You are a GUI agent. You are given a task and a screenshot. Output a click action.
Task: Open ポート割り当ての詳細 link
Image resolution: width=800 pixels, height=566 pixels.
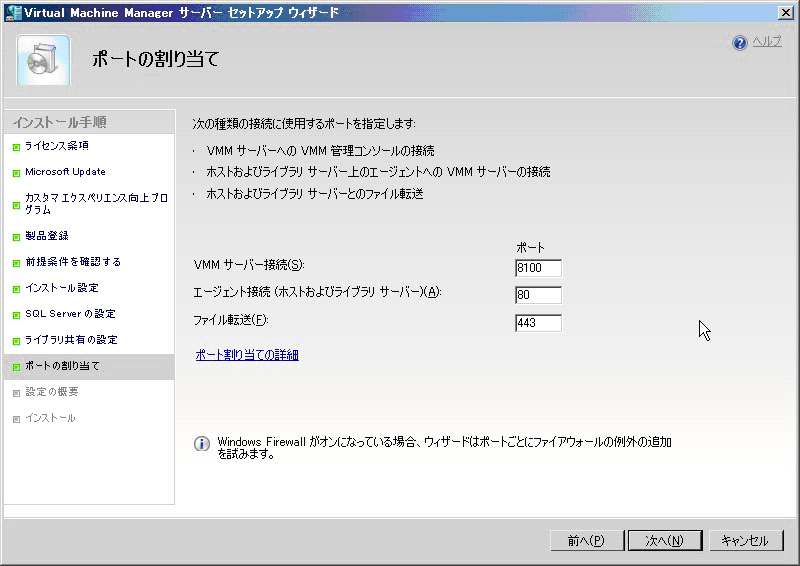(246, 355)
